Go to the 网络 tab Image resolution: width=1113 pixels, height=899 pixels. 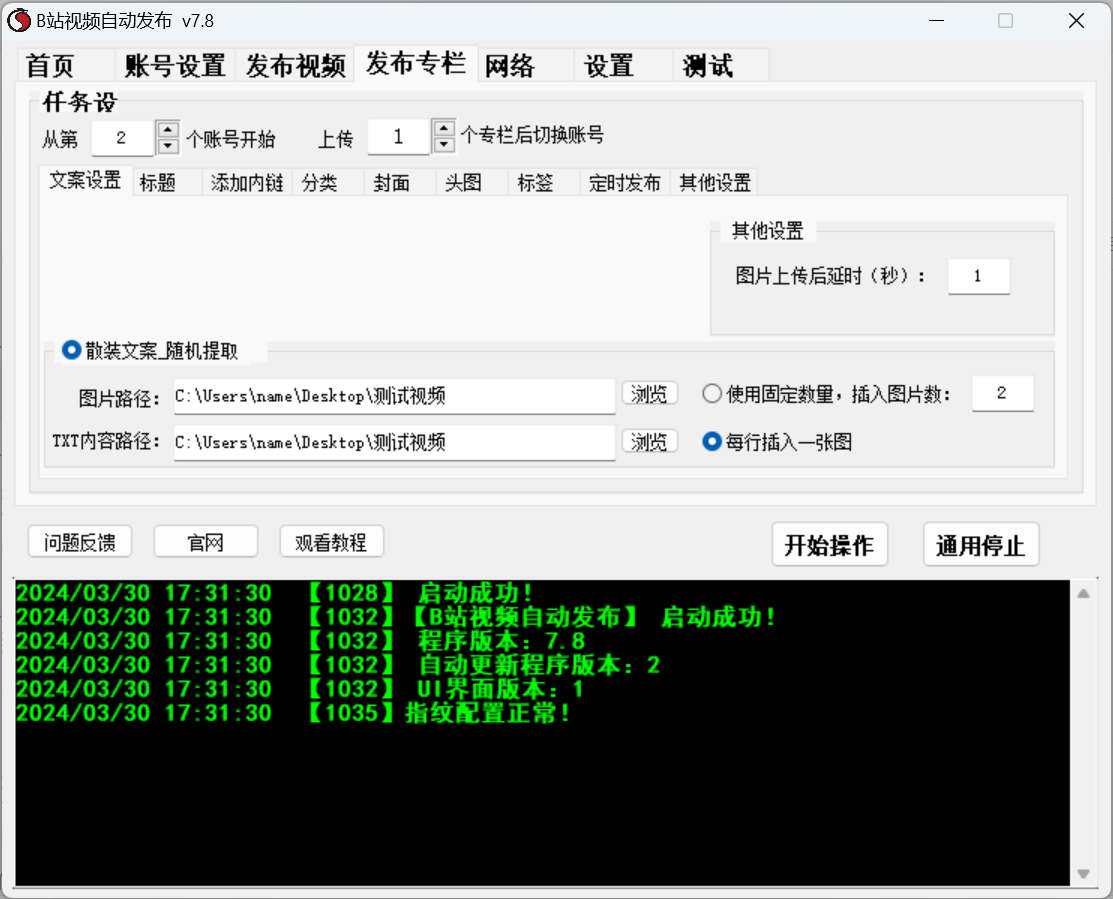[526, 66]
